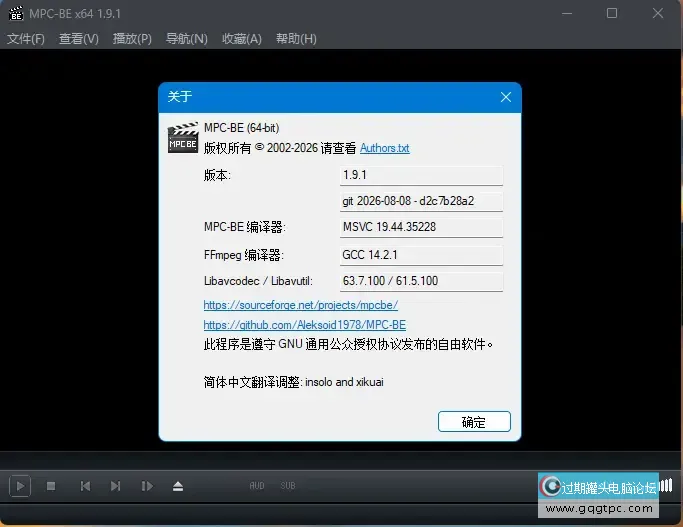Click the GNU license statement text
Viewport: 683px width, 527px height.
pos(348,344)
